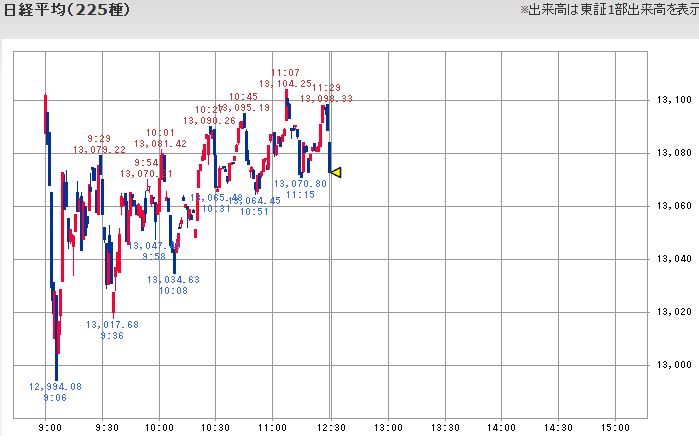Click the 13,104.25 high label
Image resolution: width=699 pixels, height=436 pixels.
(x=285, y=84)
